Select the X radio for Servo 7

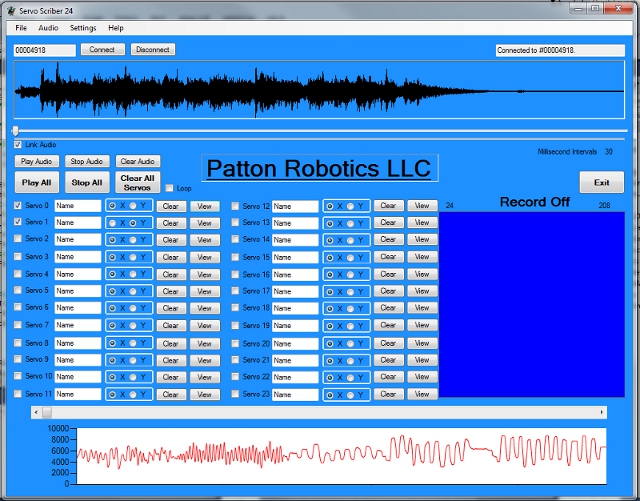112,325
